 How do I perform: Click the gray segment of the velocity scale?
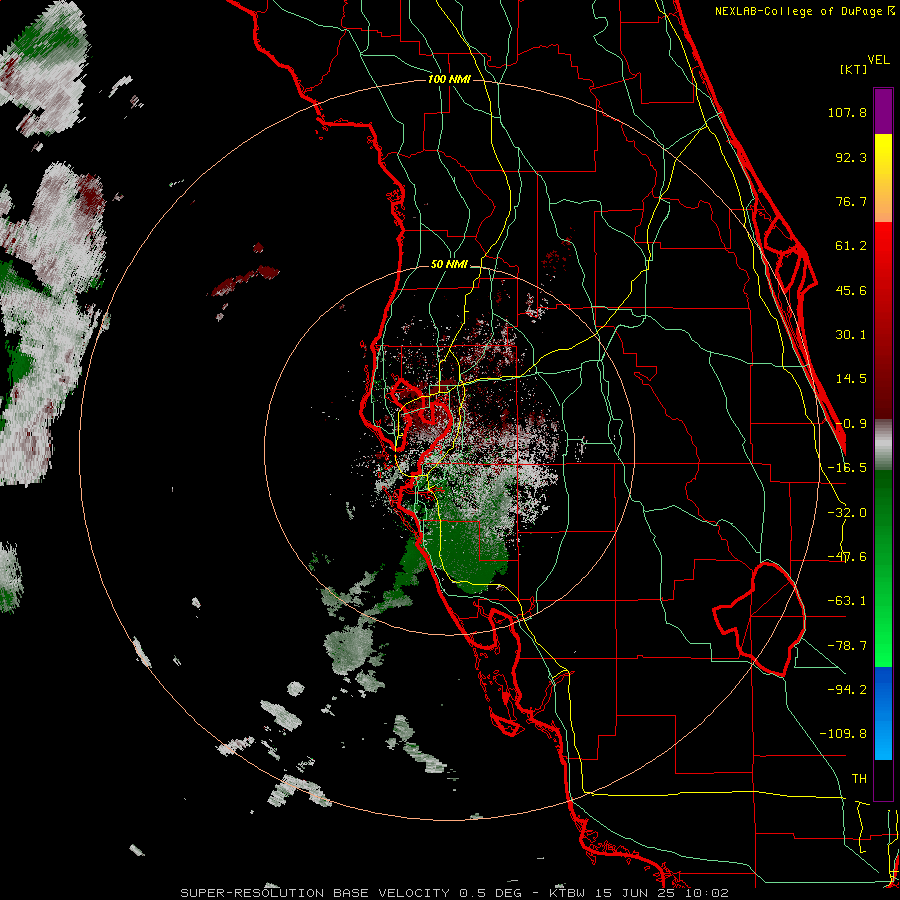click(883, 444)
